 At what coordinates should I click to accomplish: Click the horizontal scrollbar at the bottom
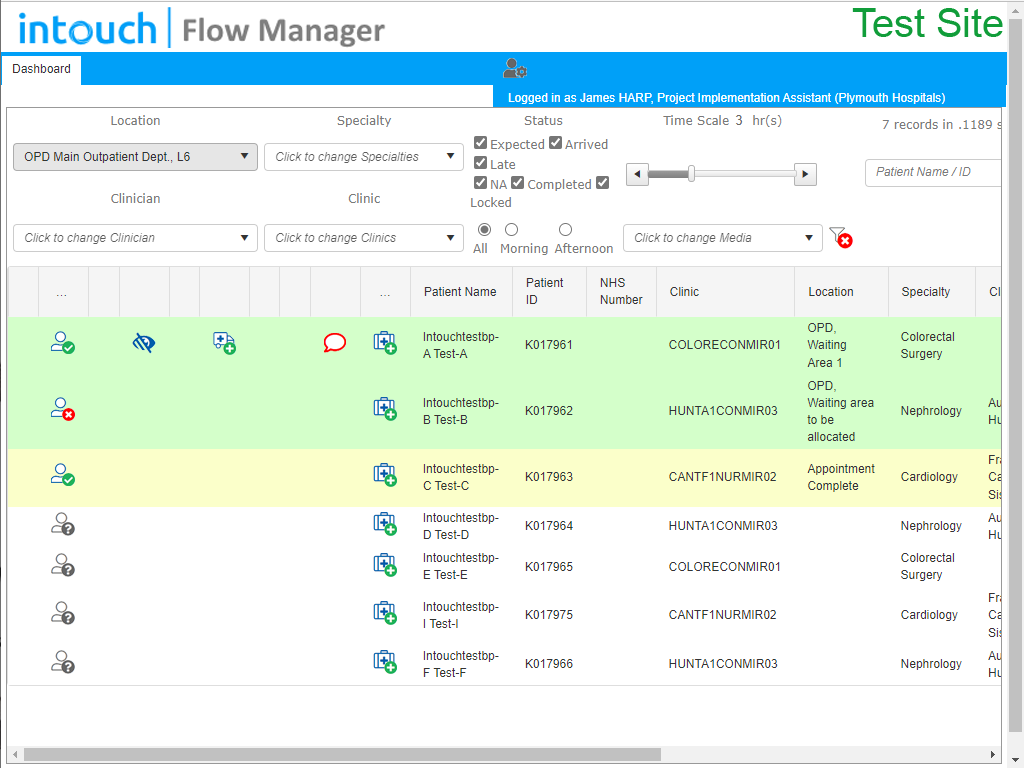point(342,754)
